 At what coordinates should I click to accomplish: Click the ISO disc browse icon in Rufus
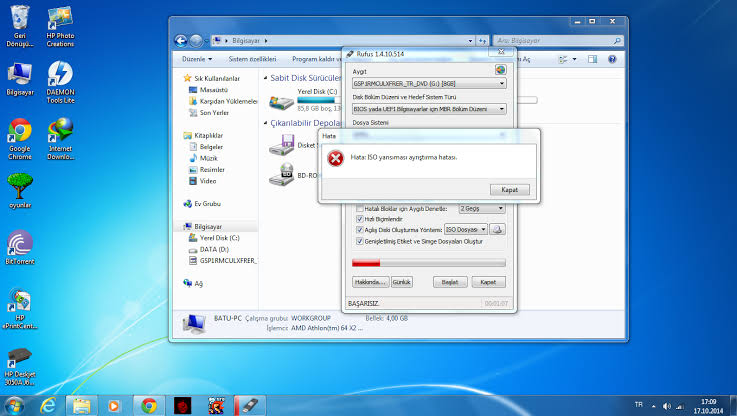click(x=497, y=229)
